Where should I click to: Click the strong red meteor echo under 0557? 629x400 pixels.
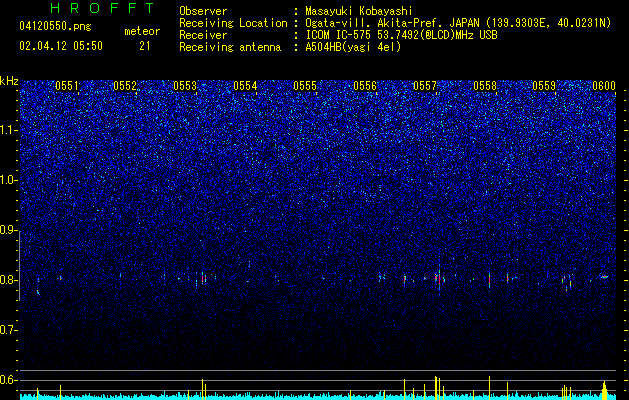click(x=439, y=278)
